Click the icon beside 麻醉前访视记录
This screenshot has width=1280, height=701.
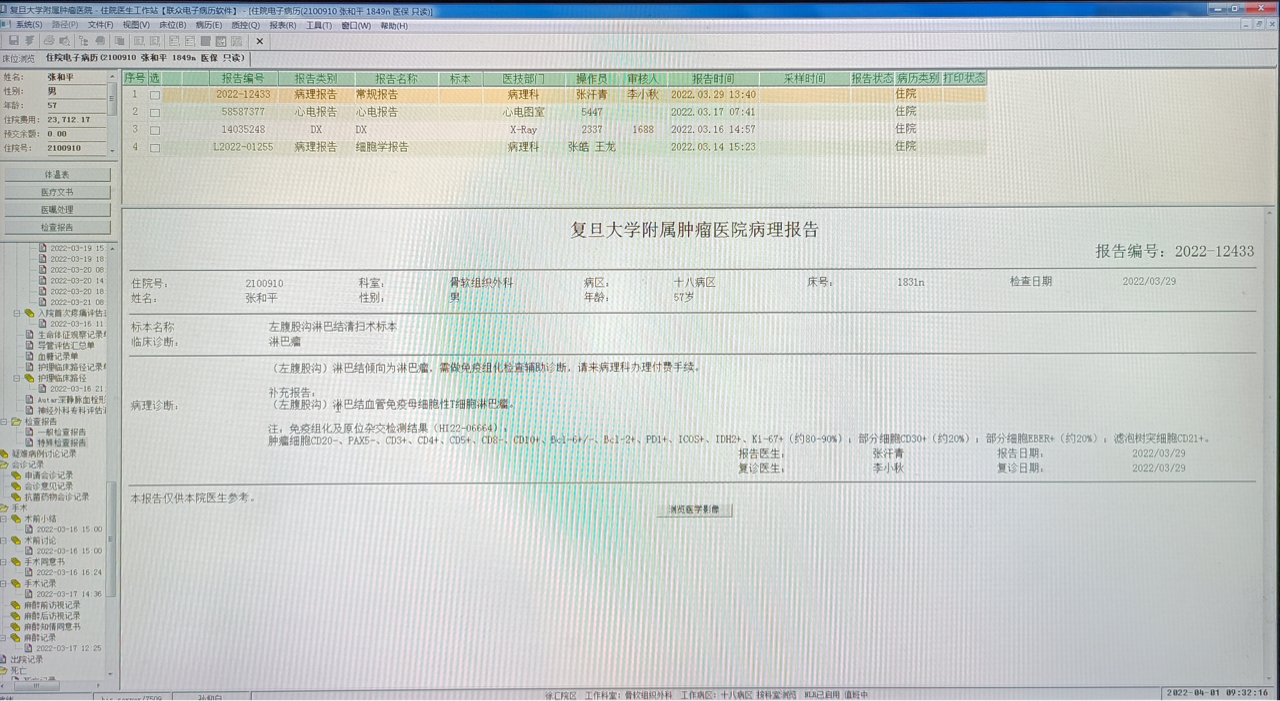17,605
